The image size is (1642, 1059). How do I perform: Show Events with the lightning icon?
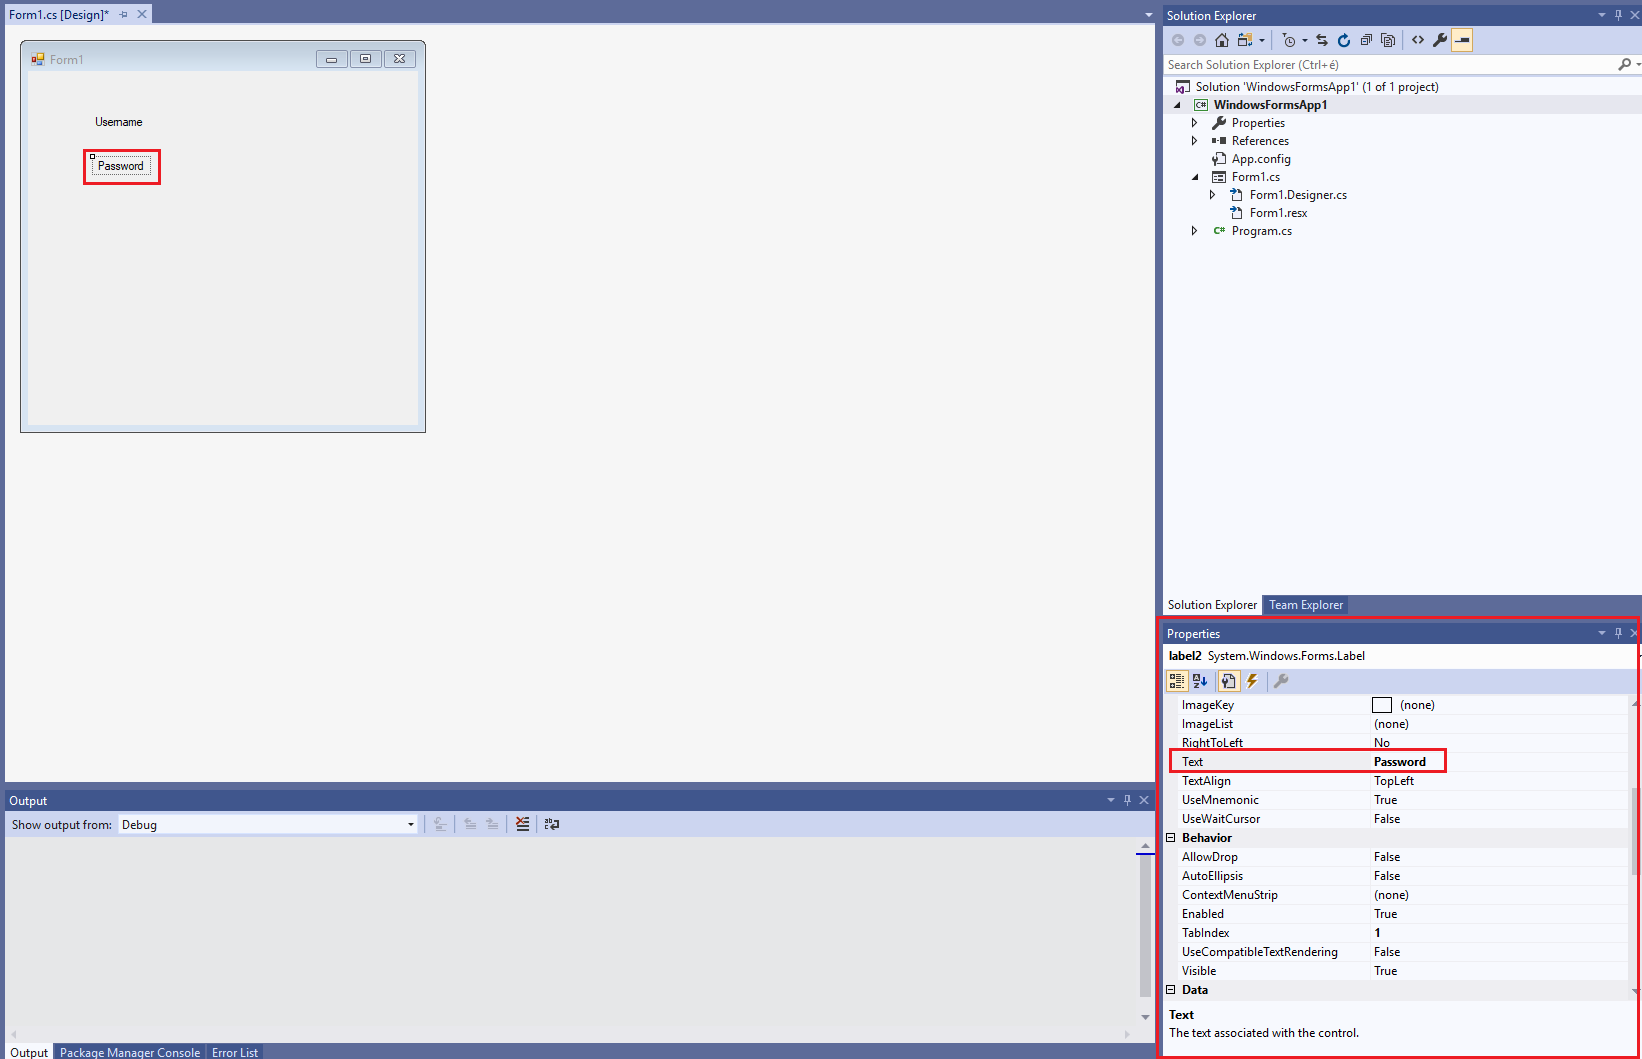[x=1252, y=681]
